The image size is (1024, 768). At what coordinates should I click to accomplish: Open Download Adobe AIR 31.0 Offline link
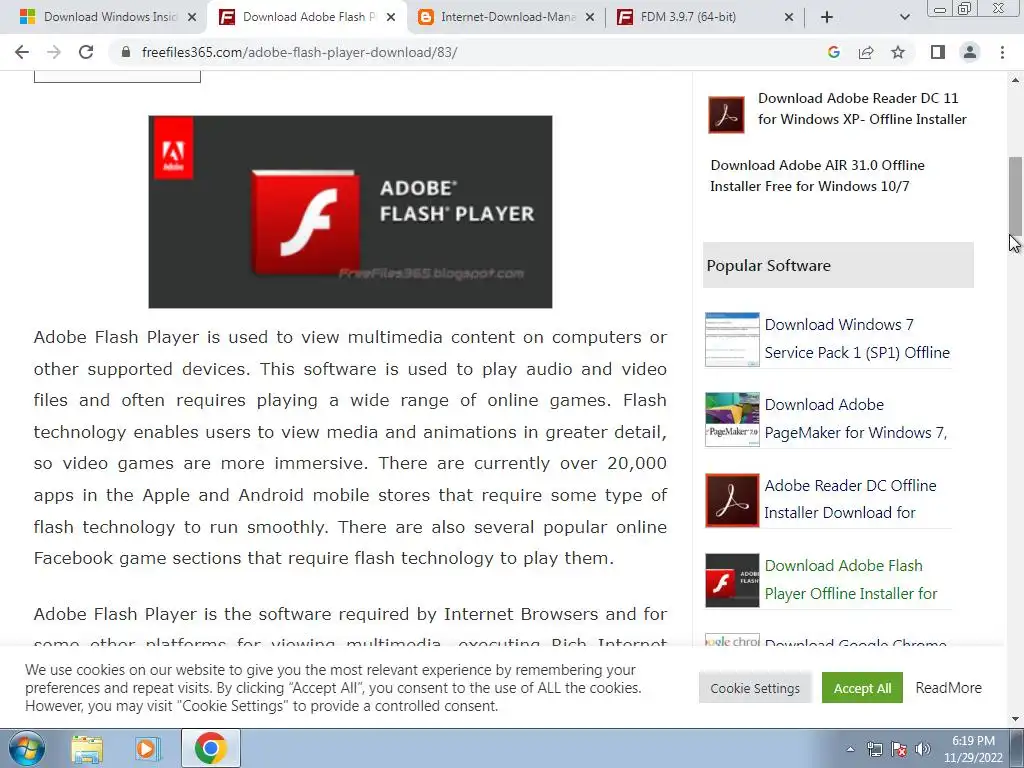point(817,176)
